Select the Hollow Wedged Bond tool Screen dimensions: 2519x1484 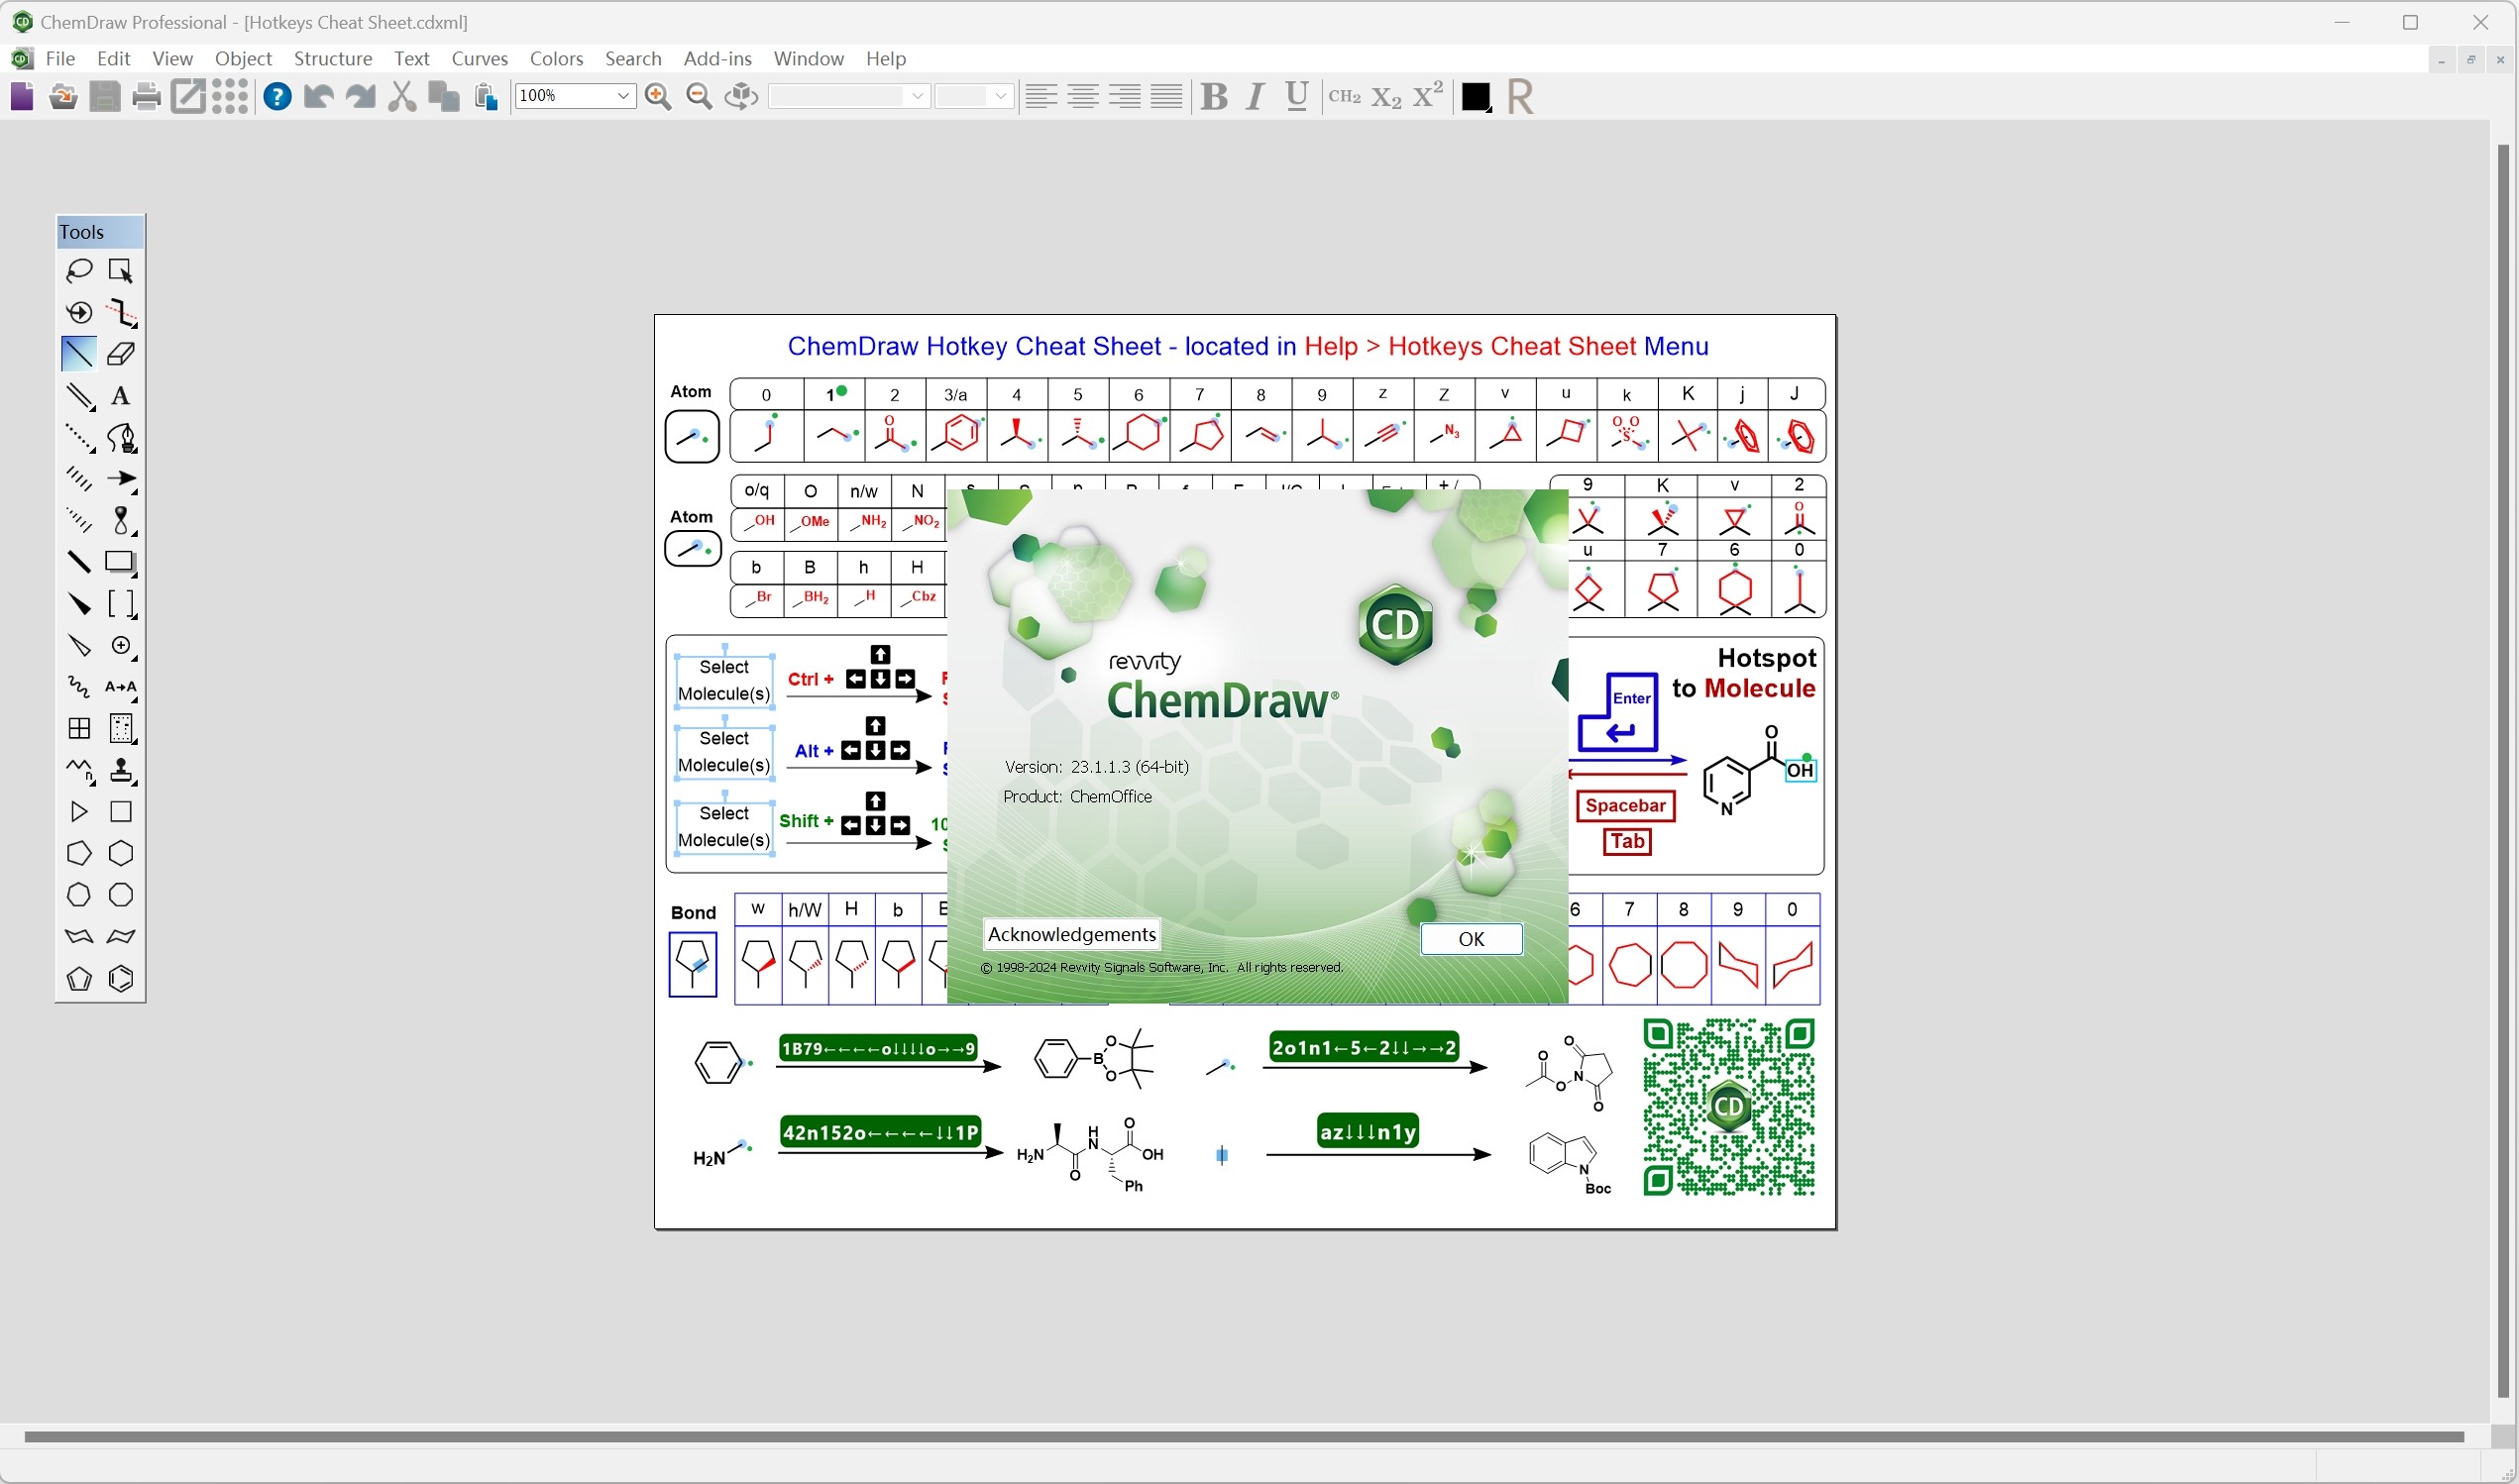[x=79, y=646]
